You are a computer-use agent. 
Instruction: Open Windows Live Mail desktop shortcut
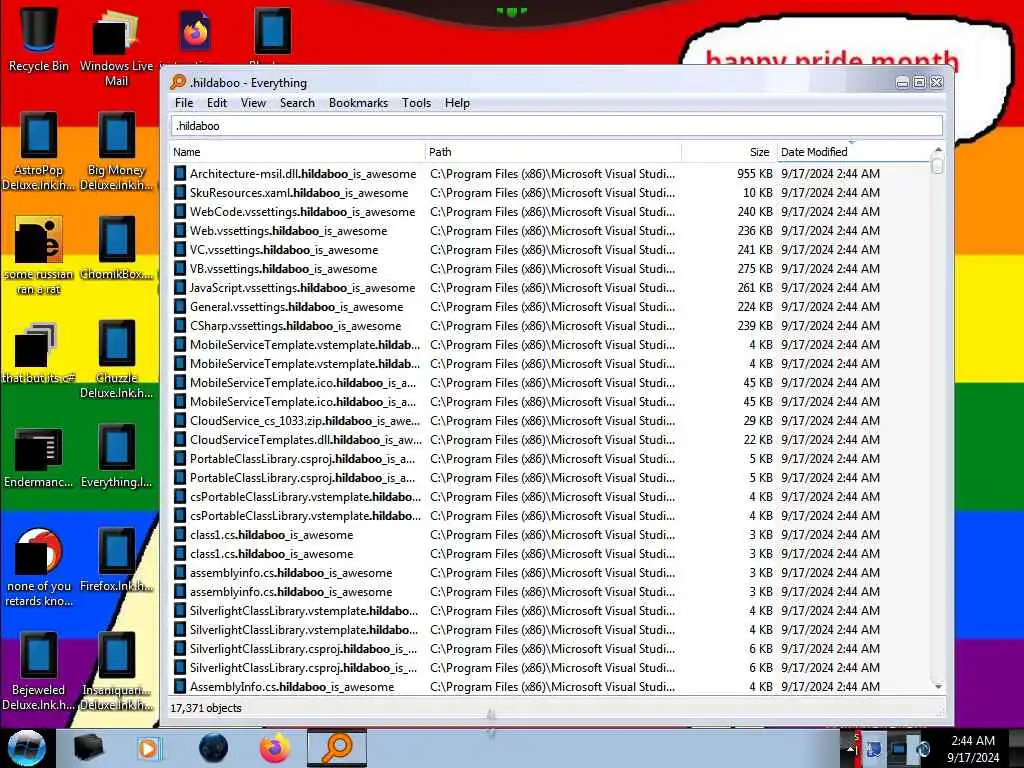tap(116, 49)
